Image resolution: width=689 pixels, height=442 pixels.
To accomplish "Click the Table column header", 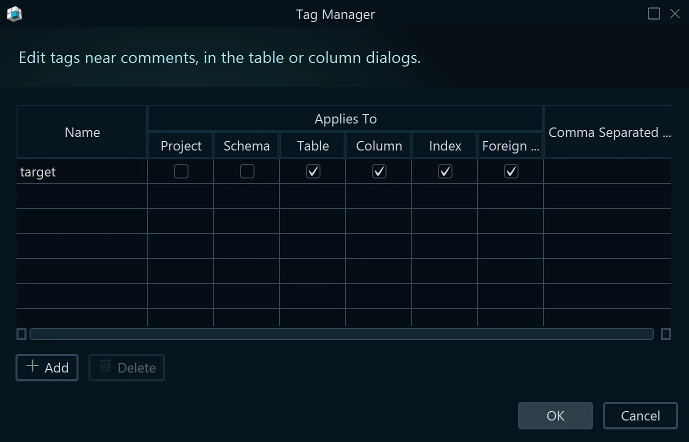I will coord(312,145).
